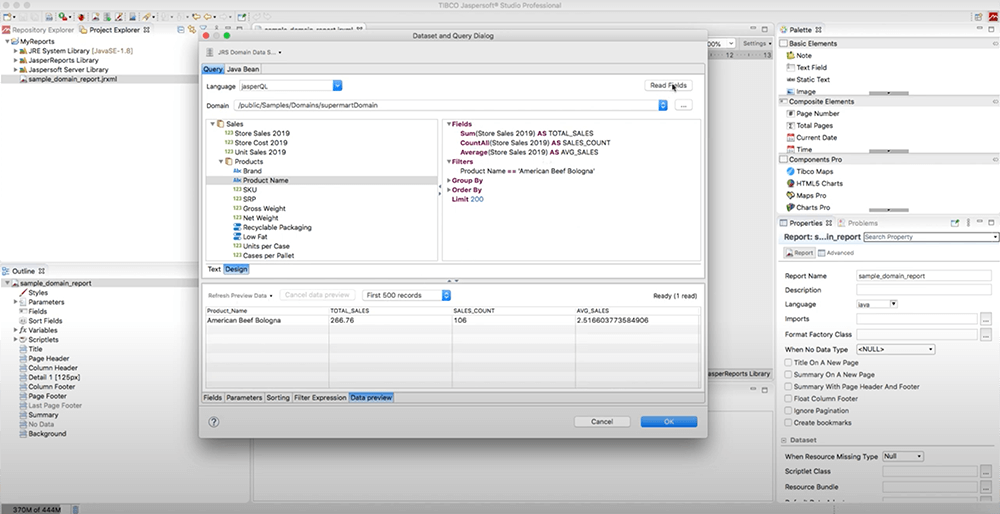
Task: Switch to the Java Bean tab
Action: (243, 69)
